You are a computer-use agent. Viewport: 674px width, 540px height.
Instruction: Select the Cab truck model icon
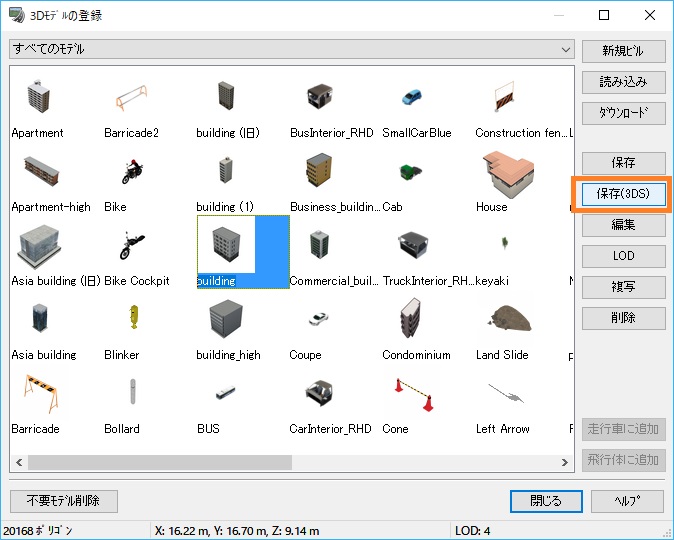(x=411, y=172)
